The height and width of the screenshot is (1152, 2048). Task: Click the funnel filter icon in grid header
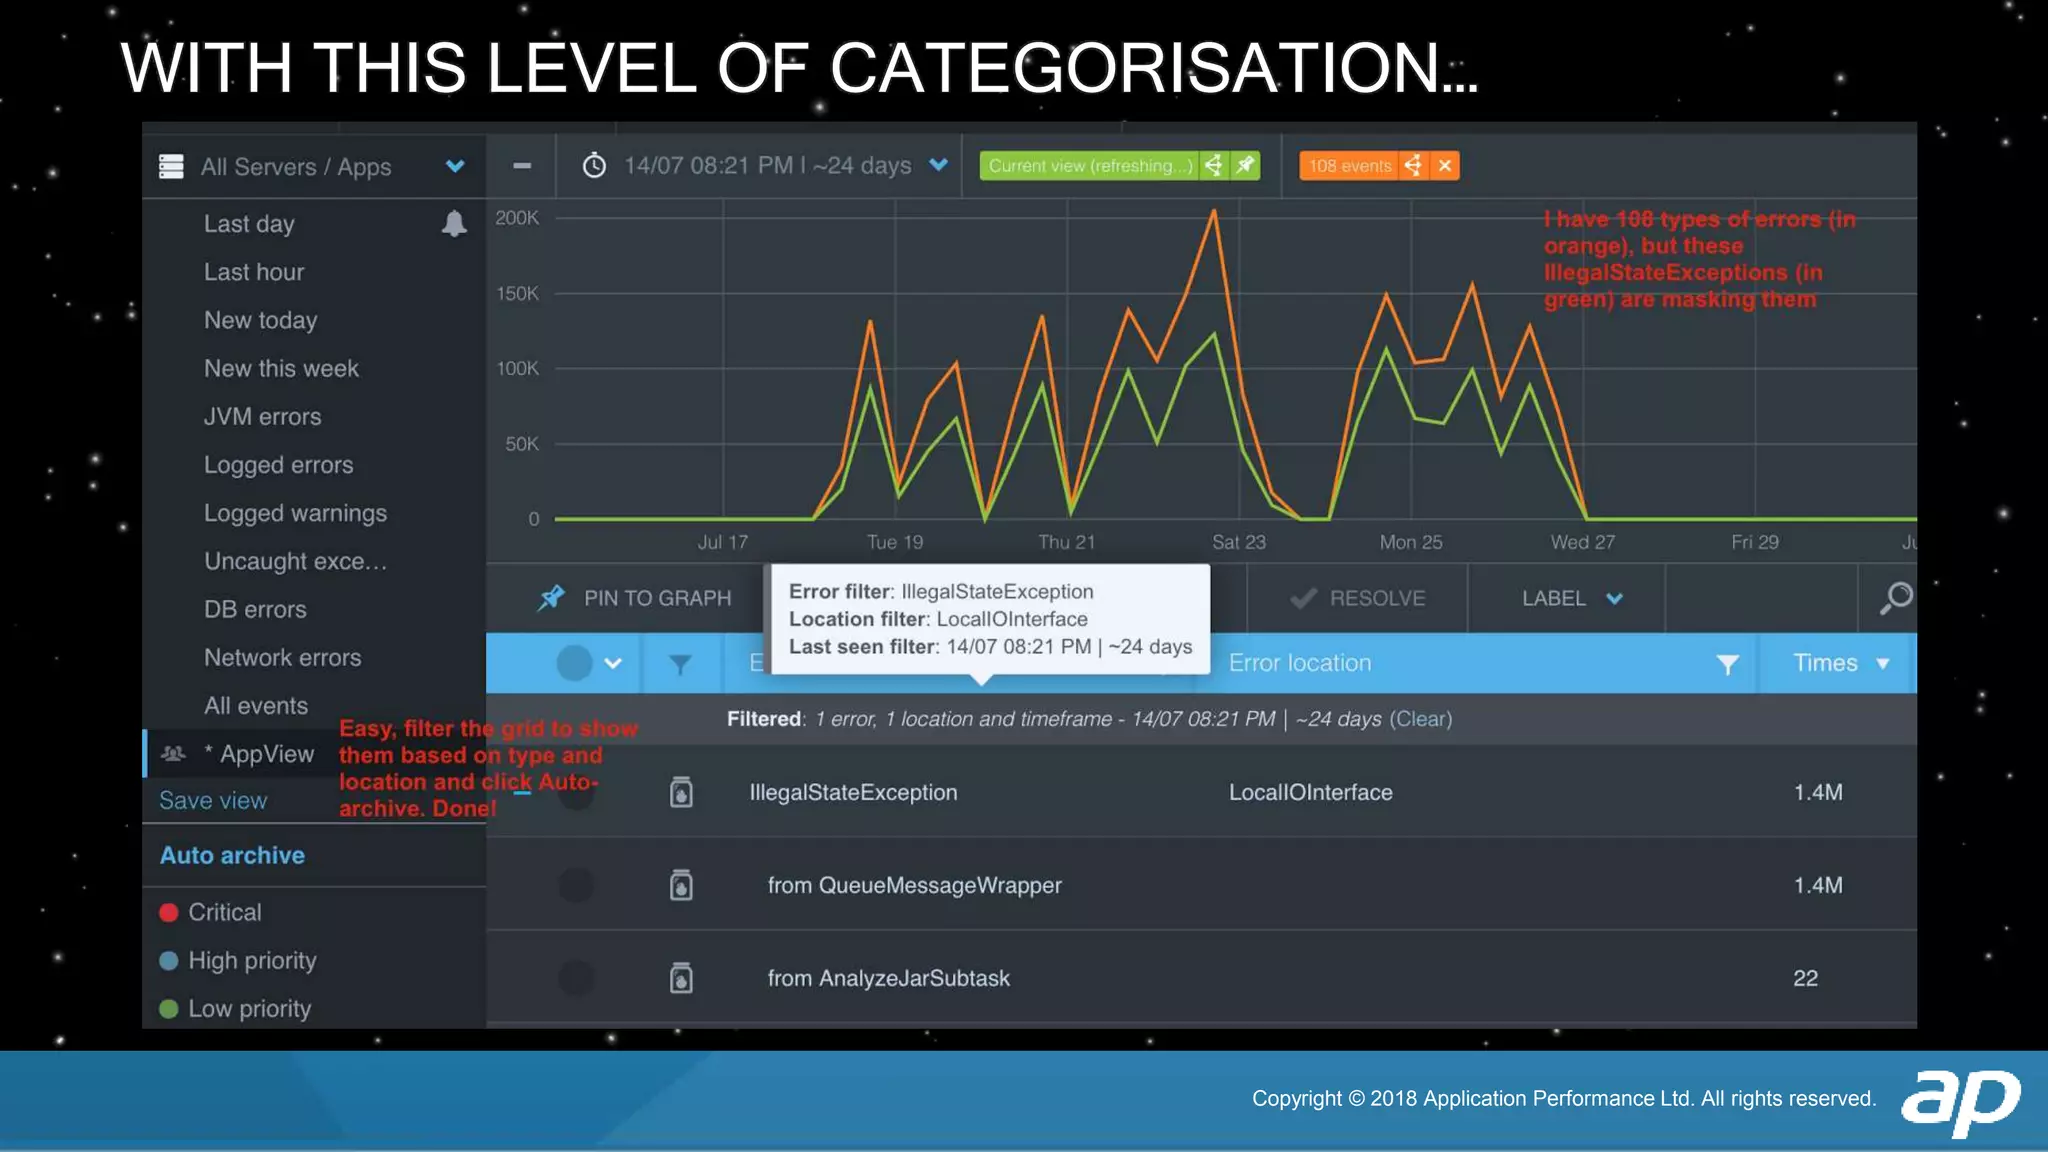click(680, 664)
